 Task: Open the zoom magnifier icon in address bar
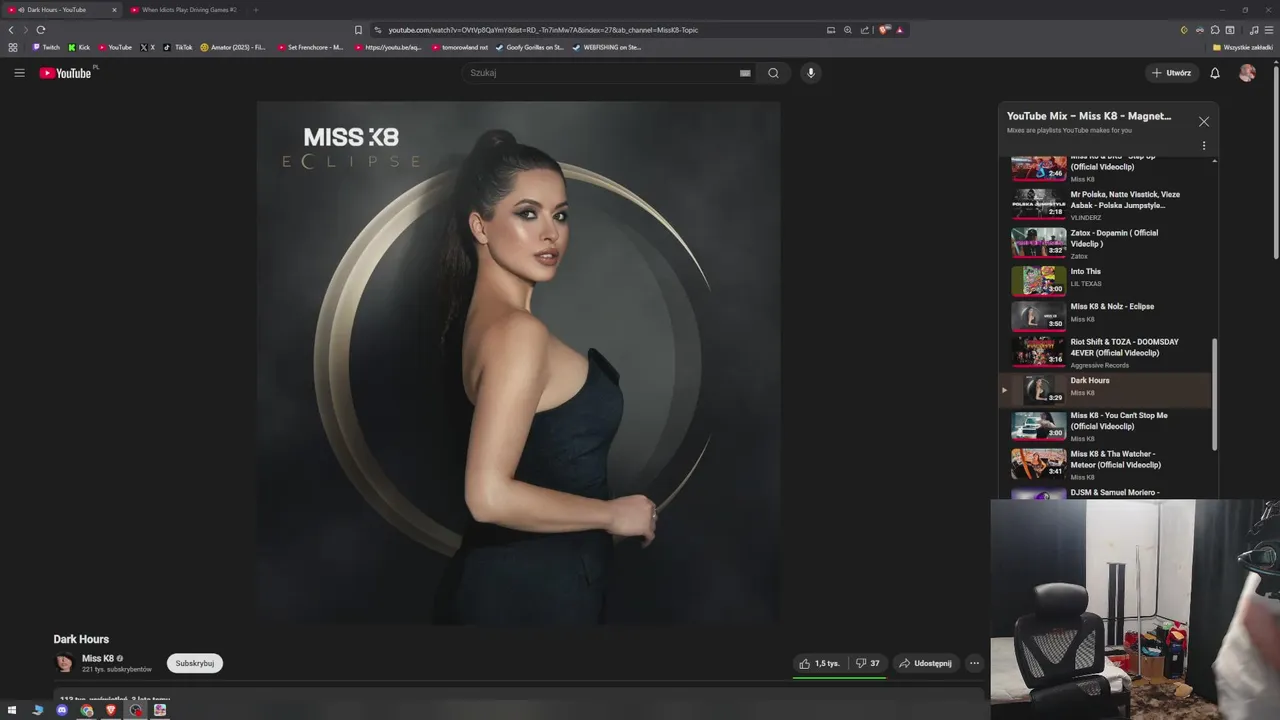click(x=848, y=30)
